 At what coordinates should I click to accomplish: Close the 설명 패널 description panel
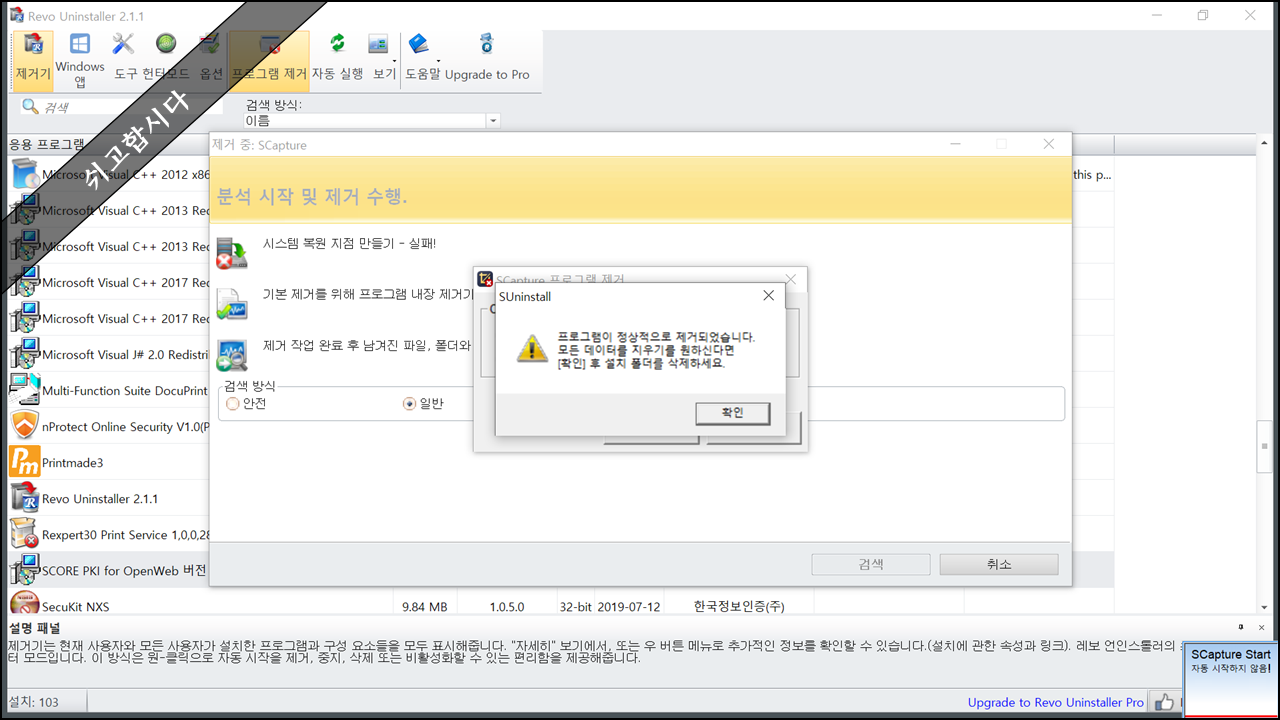1264,627
